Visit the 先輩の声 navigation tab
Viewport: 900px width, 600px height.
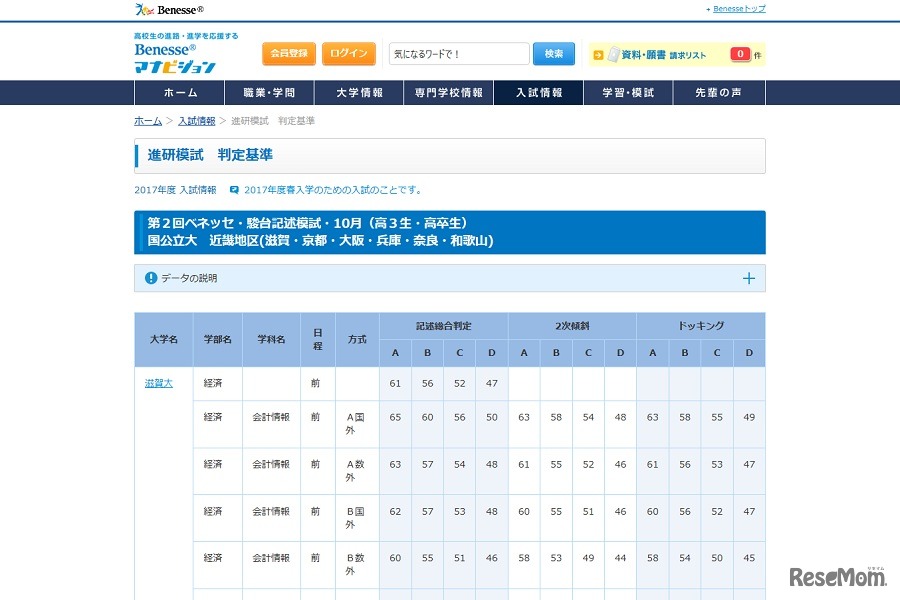click(718, 93)
